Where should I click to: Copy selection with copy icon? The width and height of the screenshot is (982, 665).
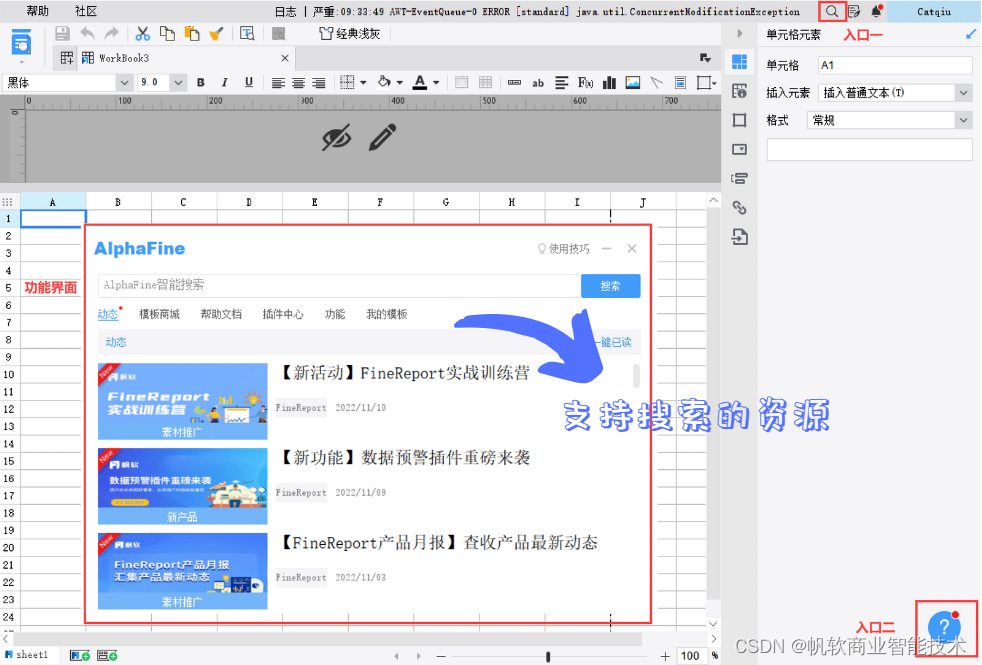pos(167,34)
